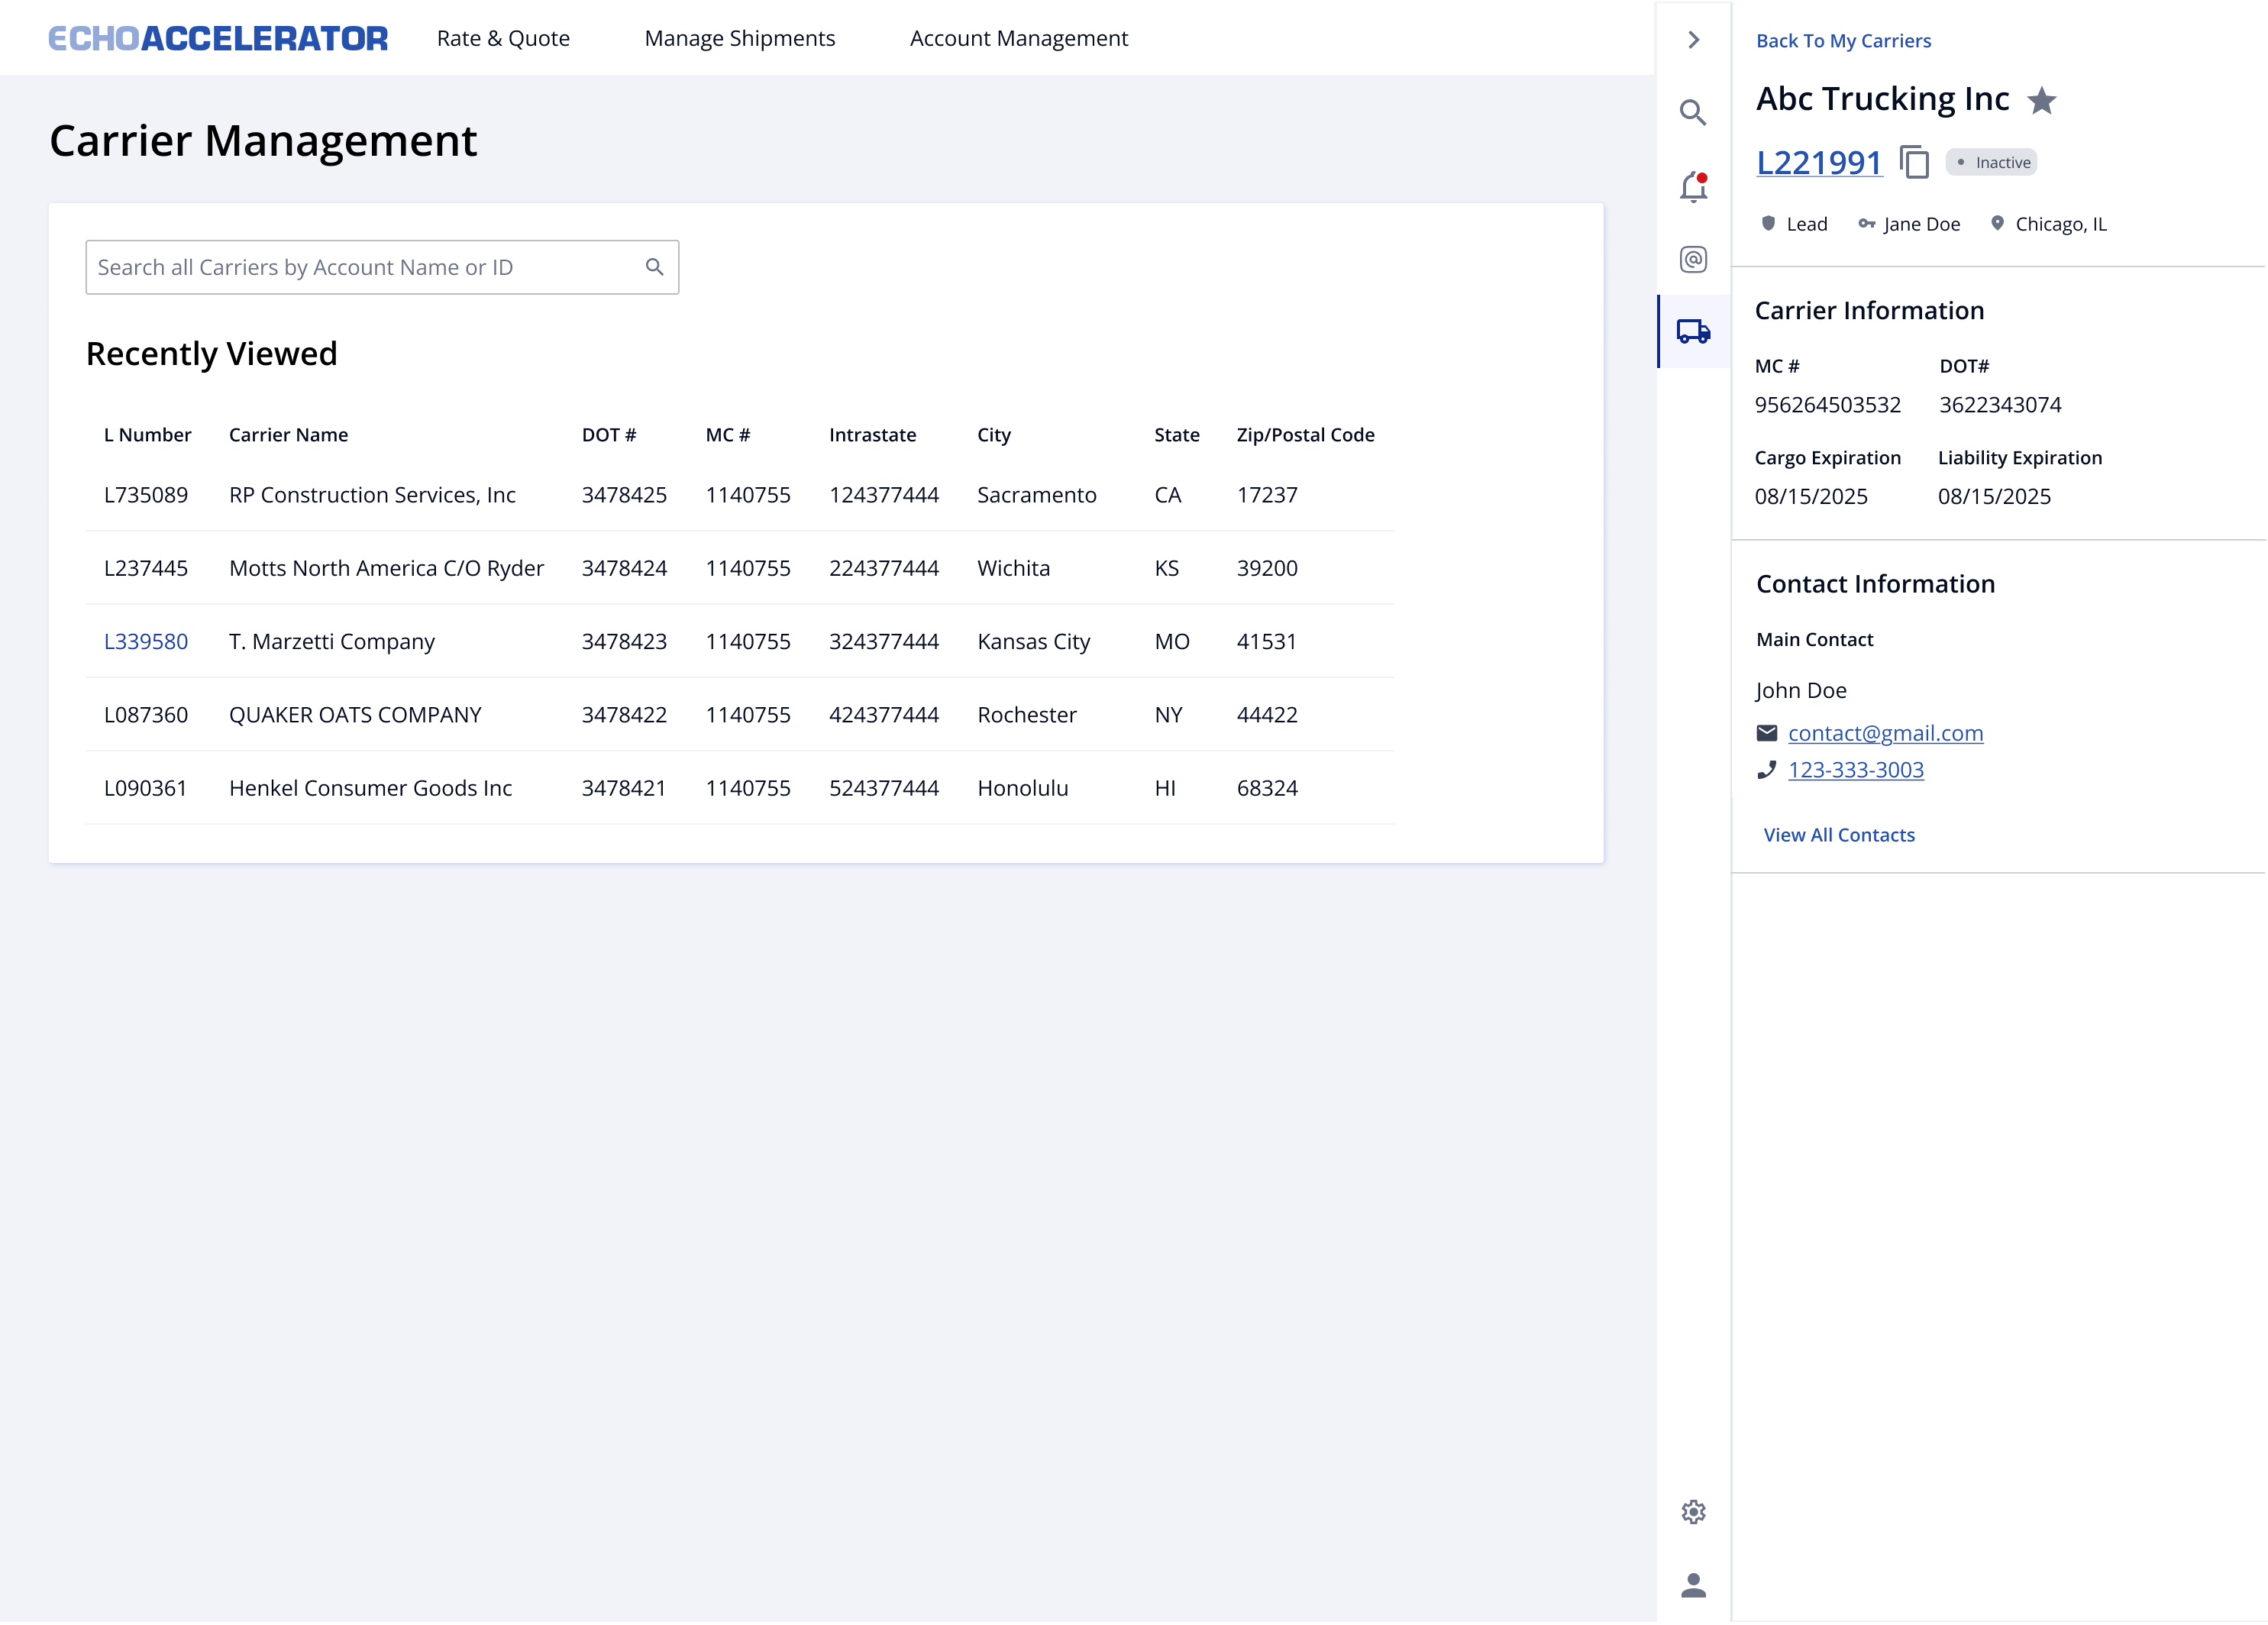This screenshot has width=2268, height=1625.
Task: Click the phone icon beside 123-333-3003
Action: [1767, 770]
